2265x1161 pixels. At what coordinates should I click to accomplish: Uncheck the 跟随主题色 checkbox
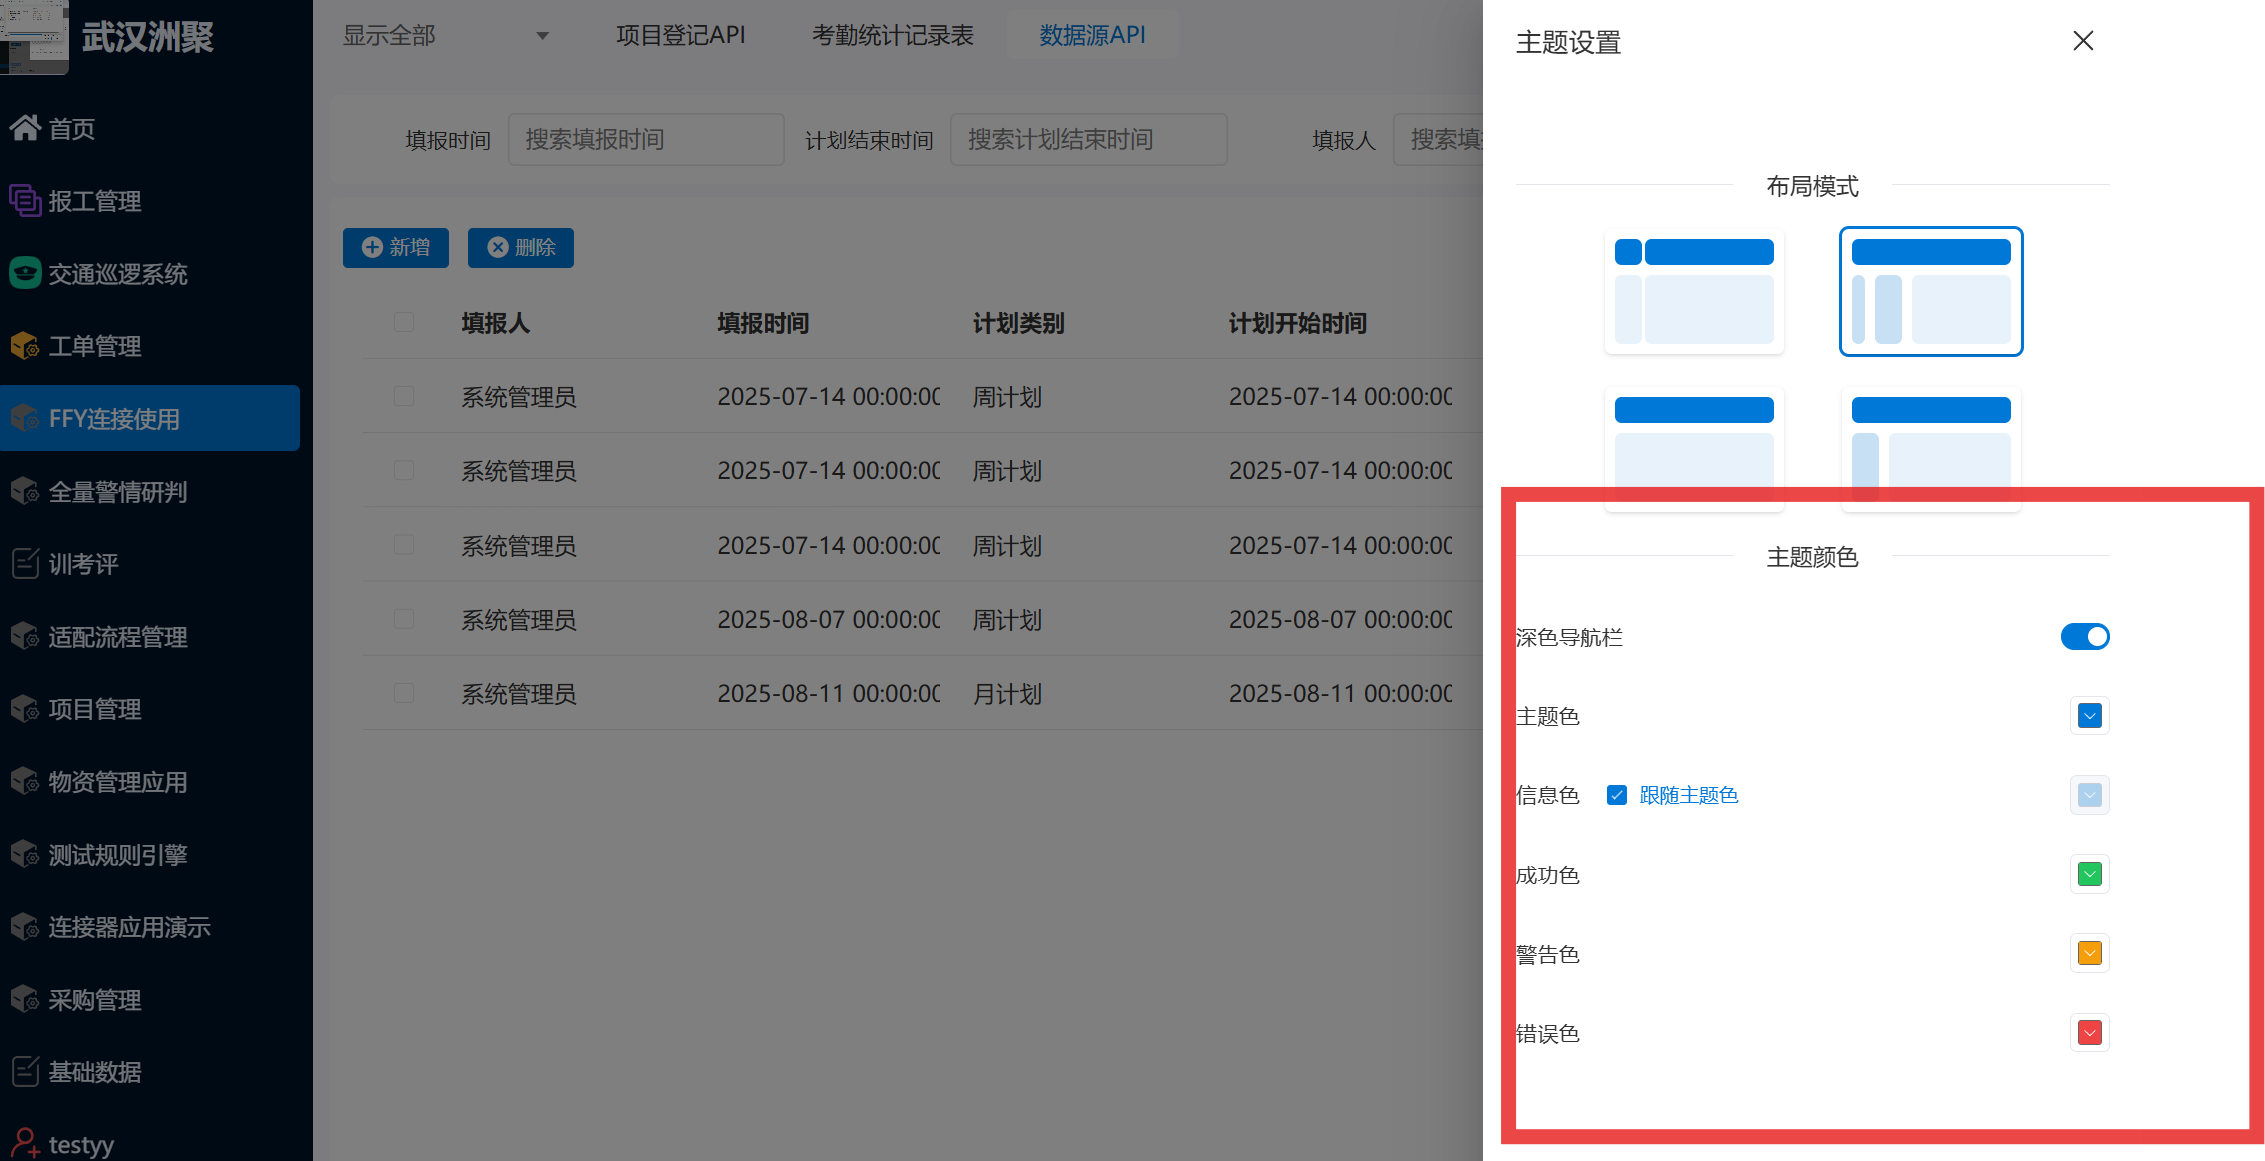[x=1617, y=795]
